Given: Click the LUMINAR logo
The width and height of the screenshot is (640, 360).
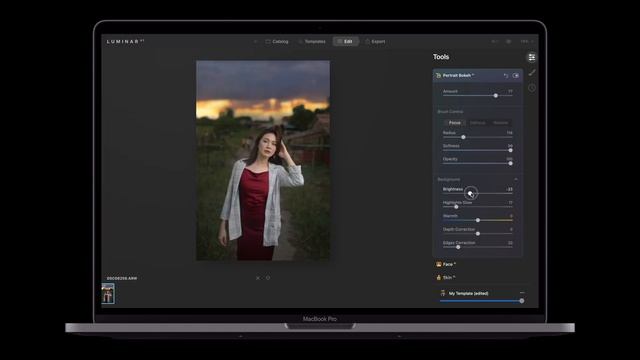Looking at the screenshot, I should point(125,42).
